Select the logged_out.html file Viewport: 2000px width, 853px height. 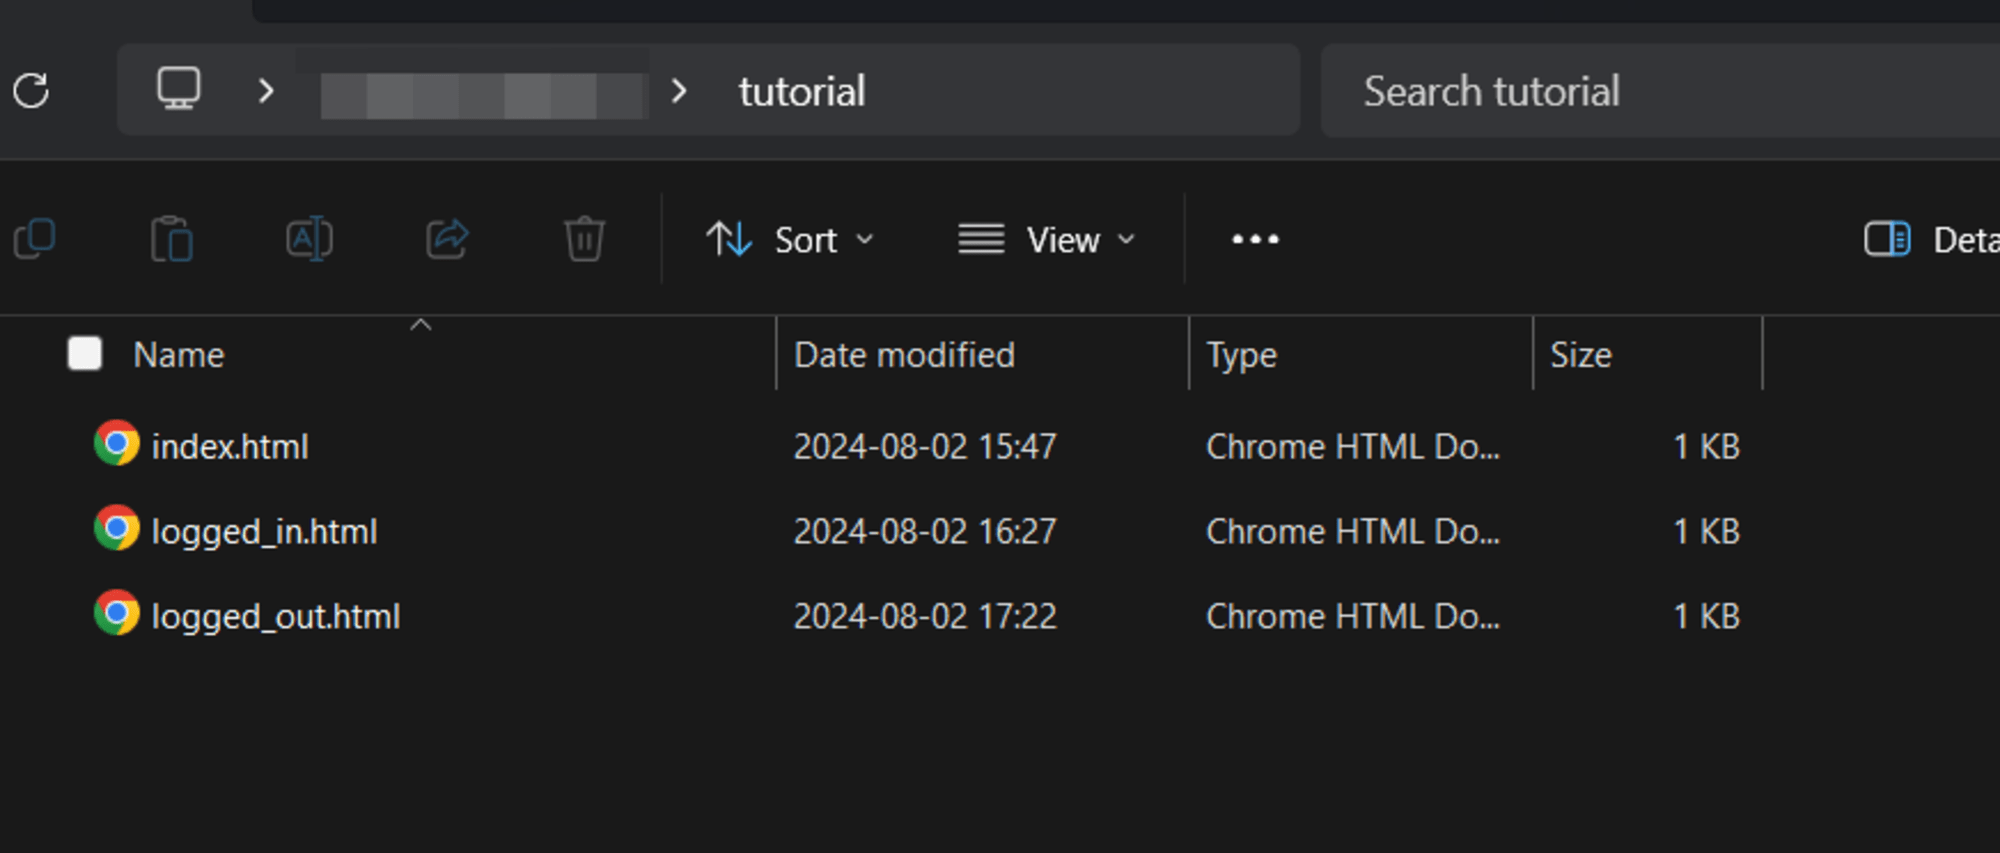tap(276, 616)
